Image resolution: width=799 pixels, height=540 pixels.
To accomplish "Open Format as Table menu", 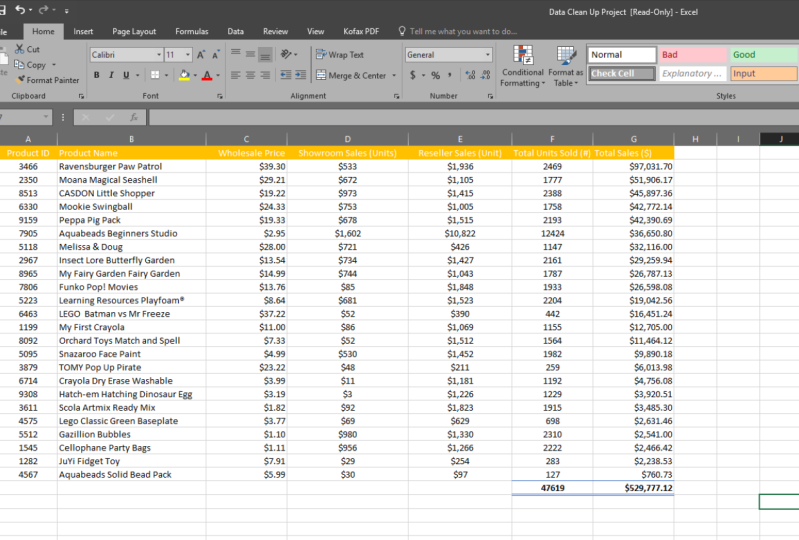I will (x=566, y=66).
